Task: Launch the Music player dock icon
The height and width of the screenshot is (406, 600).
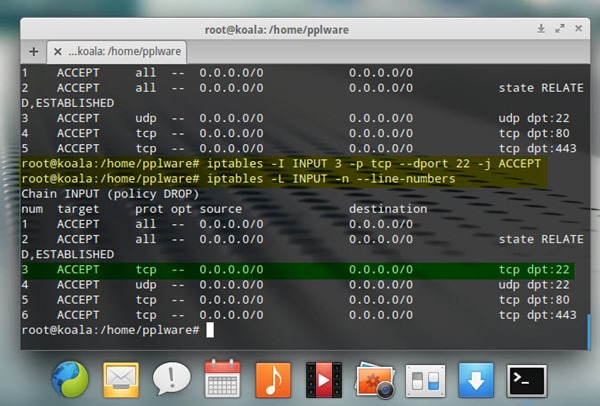Action: pyautogui.click(x=273, y=380)
